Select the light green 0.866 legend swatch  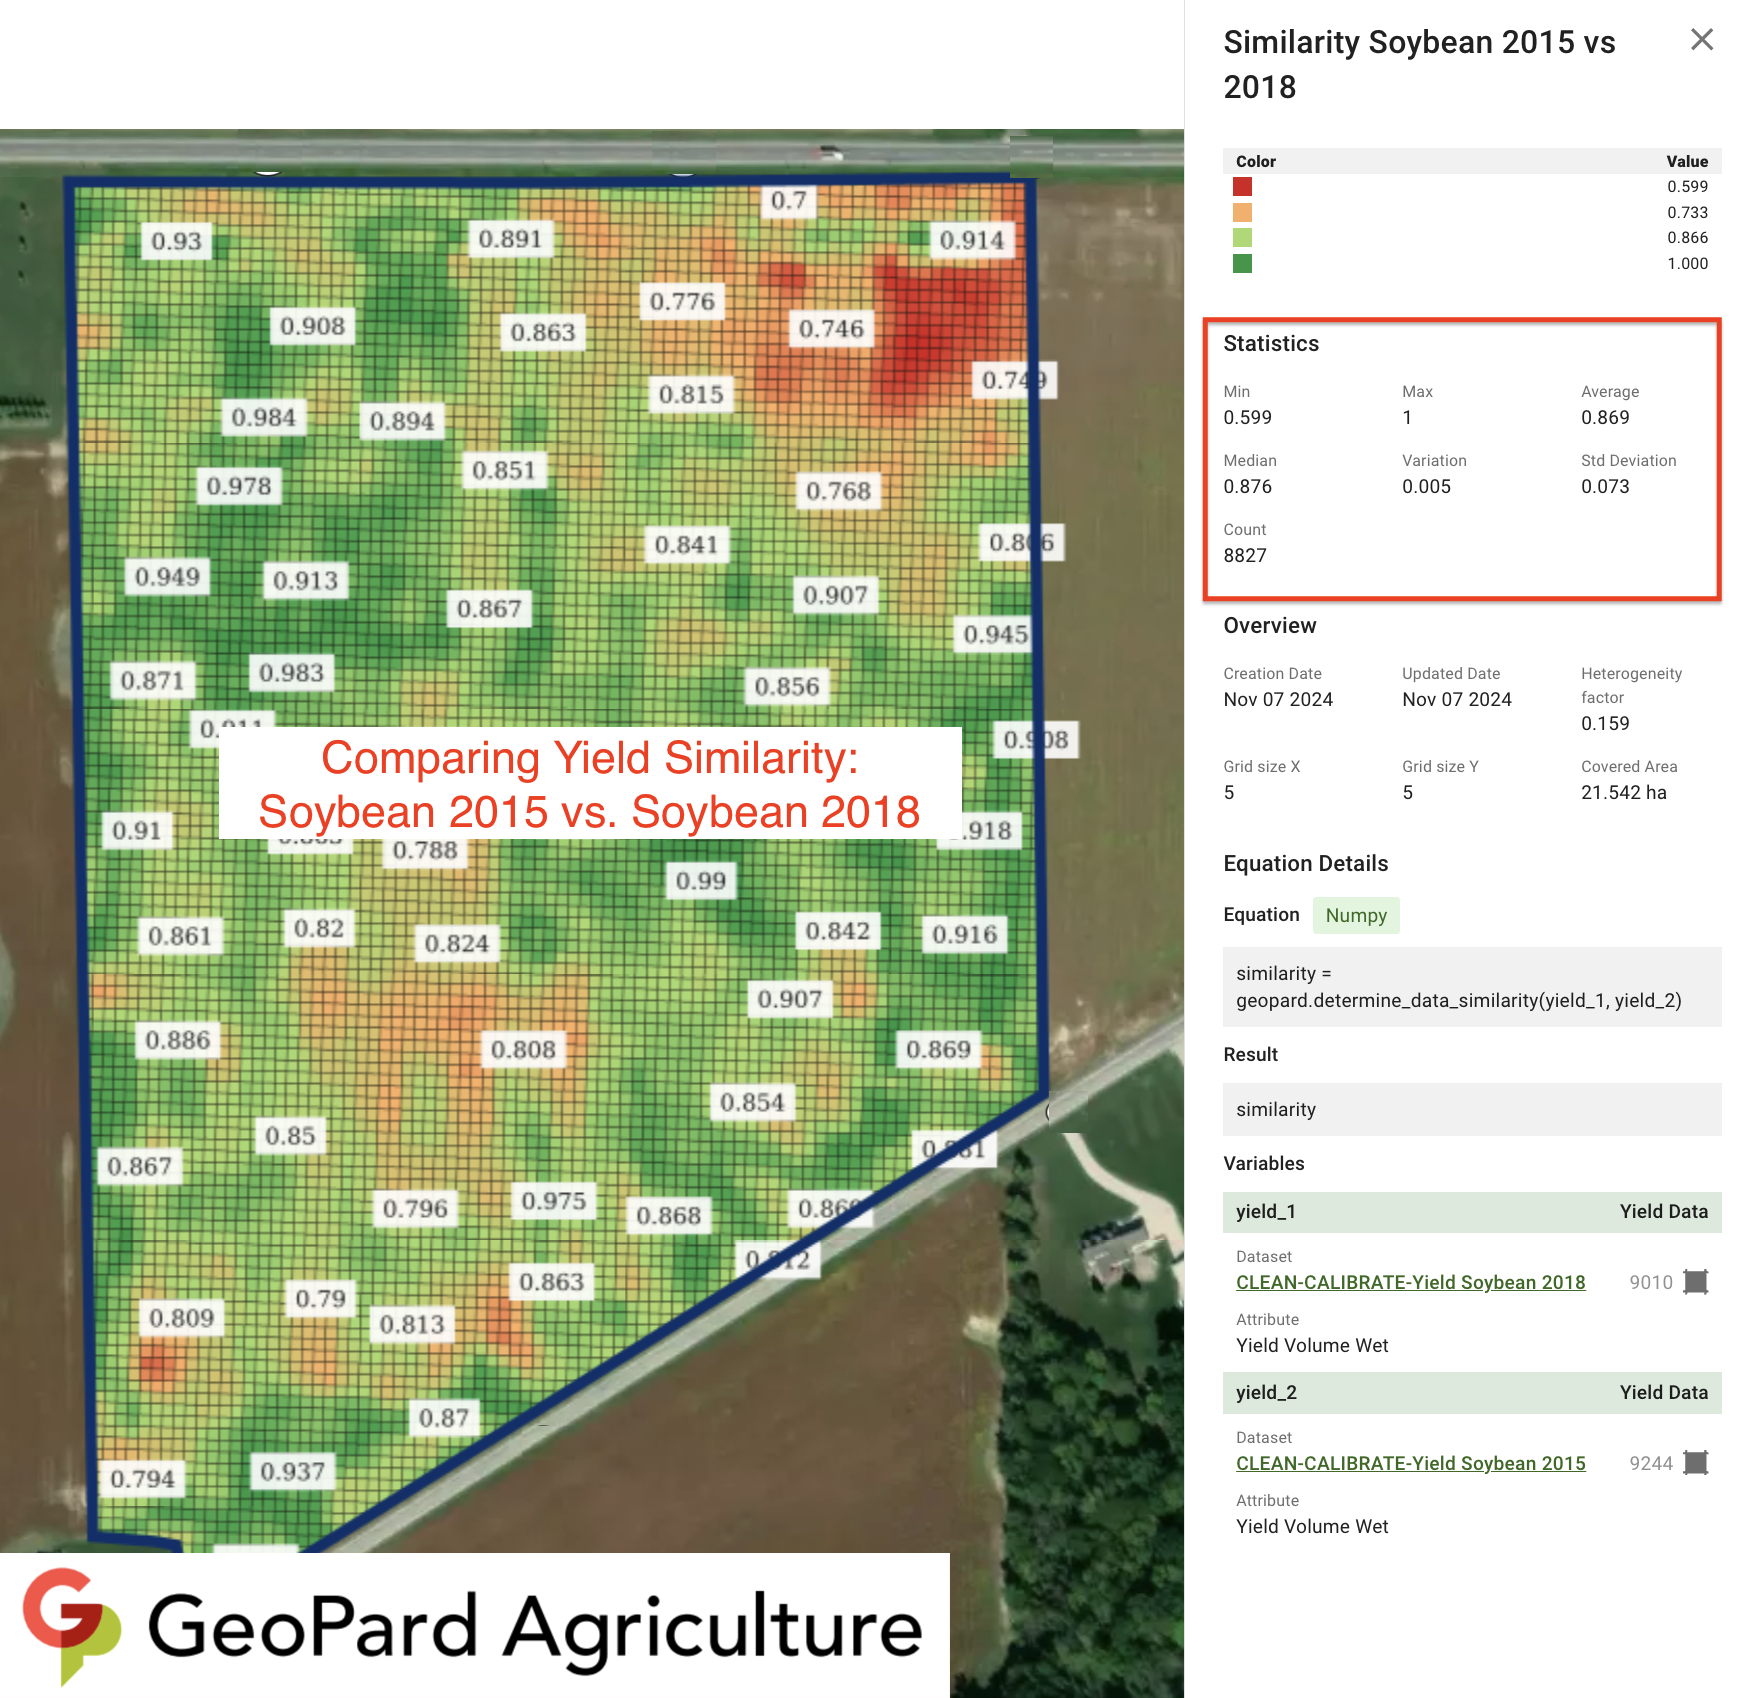point(1242,238)
